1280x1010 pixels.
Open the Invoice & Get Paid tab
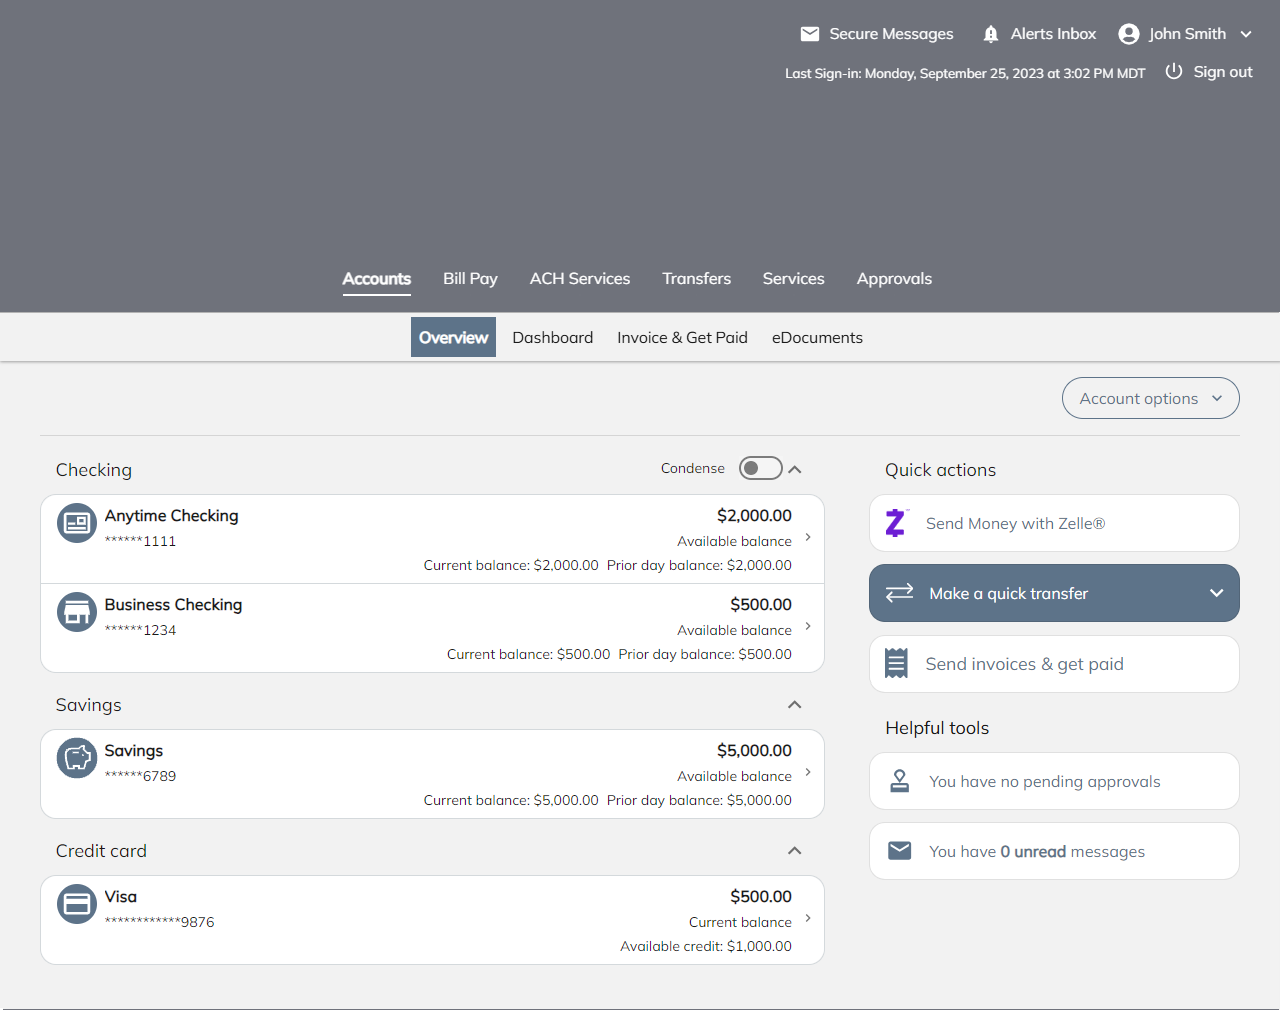pyautogui.click(x=683, y=338)
